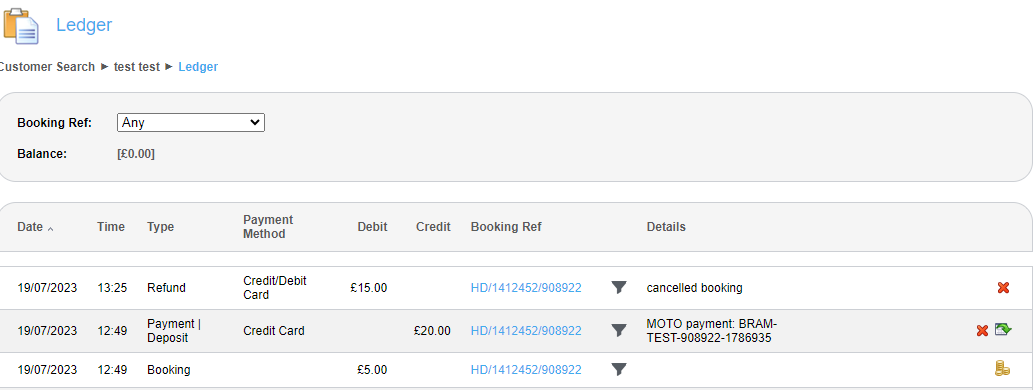Open booking reference link in Payment Deposit row

[526, 331]
